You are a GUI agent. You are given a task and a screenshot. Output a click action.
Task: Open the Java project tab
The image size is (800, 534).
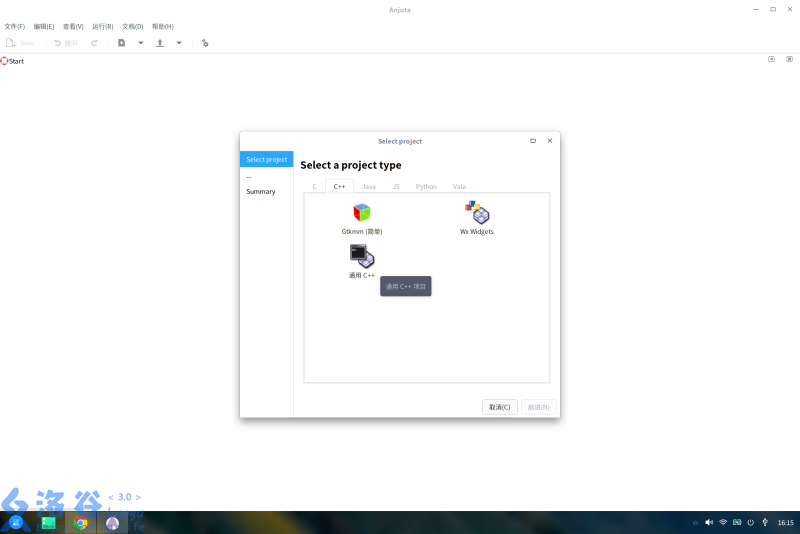[x=369, y=187]
